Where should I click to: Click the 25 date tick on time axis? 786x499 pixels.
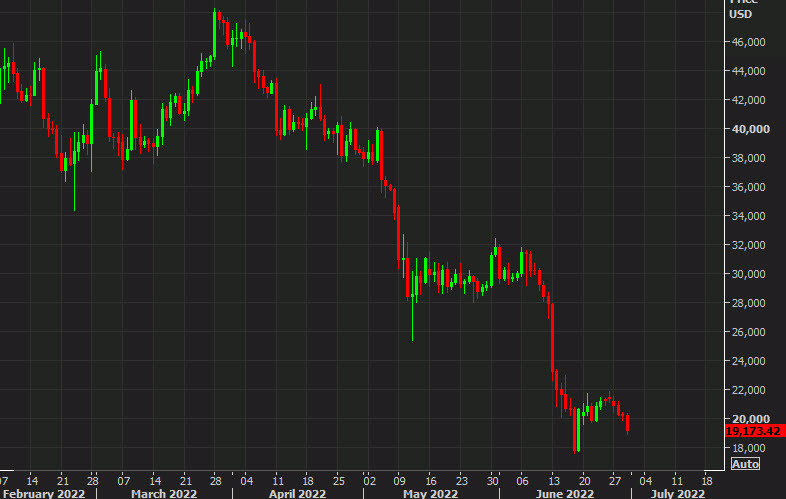pos(339,477)
